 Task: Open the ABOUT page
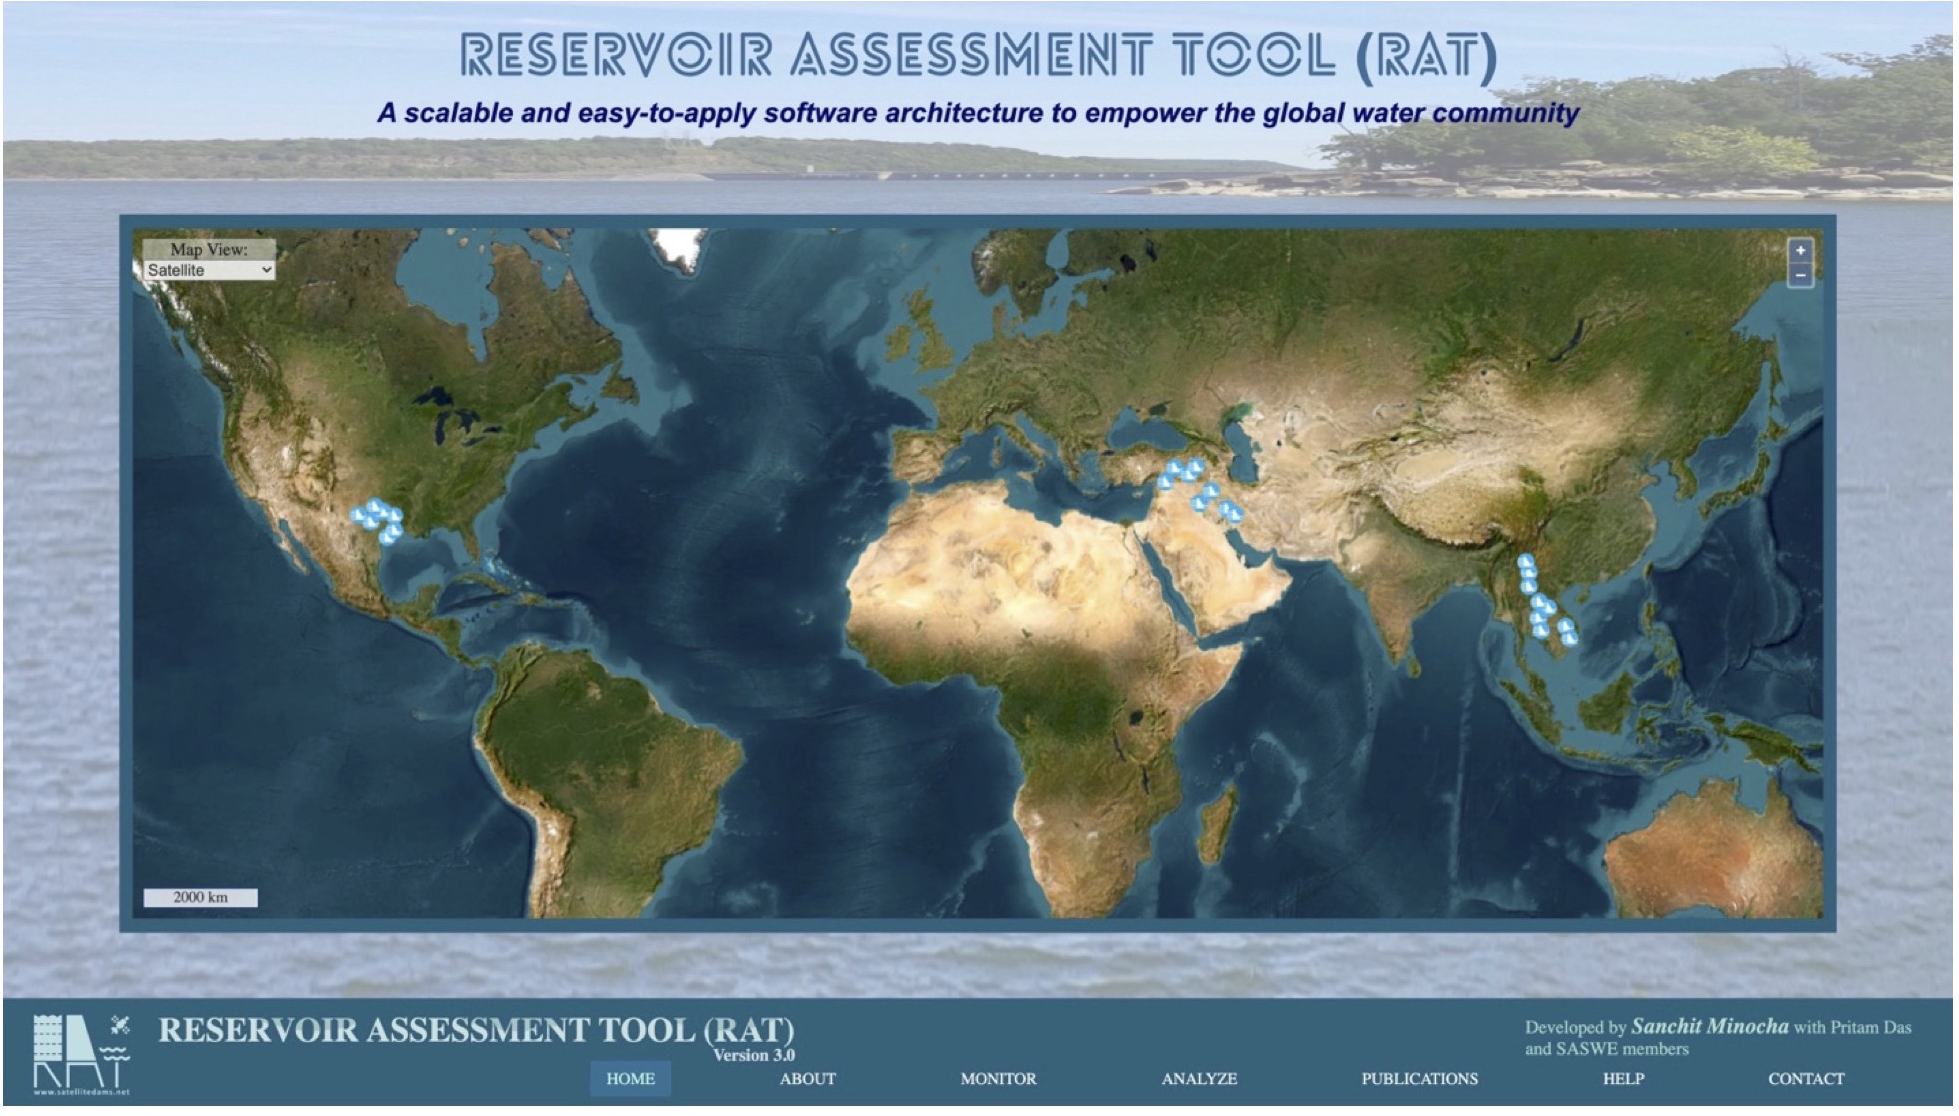(x=808, y=1081)
